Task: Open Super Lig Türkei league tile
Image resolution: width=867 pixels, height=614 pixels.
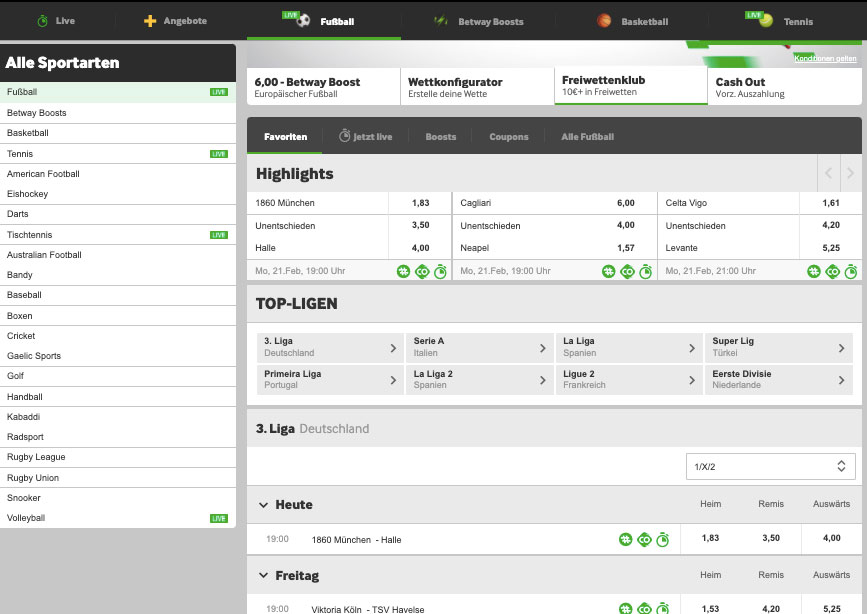Action: click(x=779, y=347)
